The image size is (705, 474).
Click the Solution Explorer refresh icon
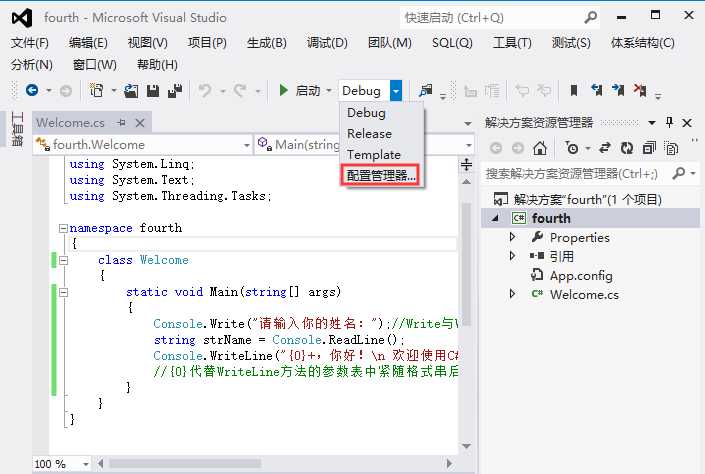point(627,148)
